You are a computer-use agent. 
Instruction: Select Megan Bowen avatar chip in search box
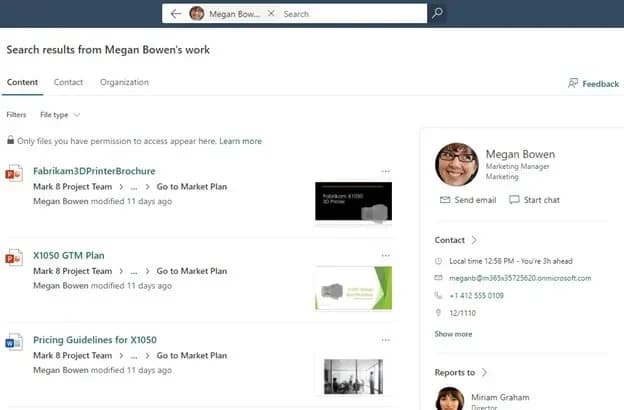225,14
